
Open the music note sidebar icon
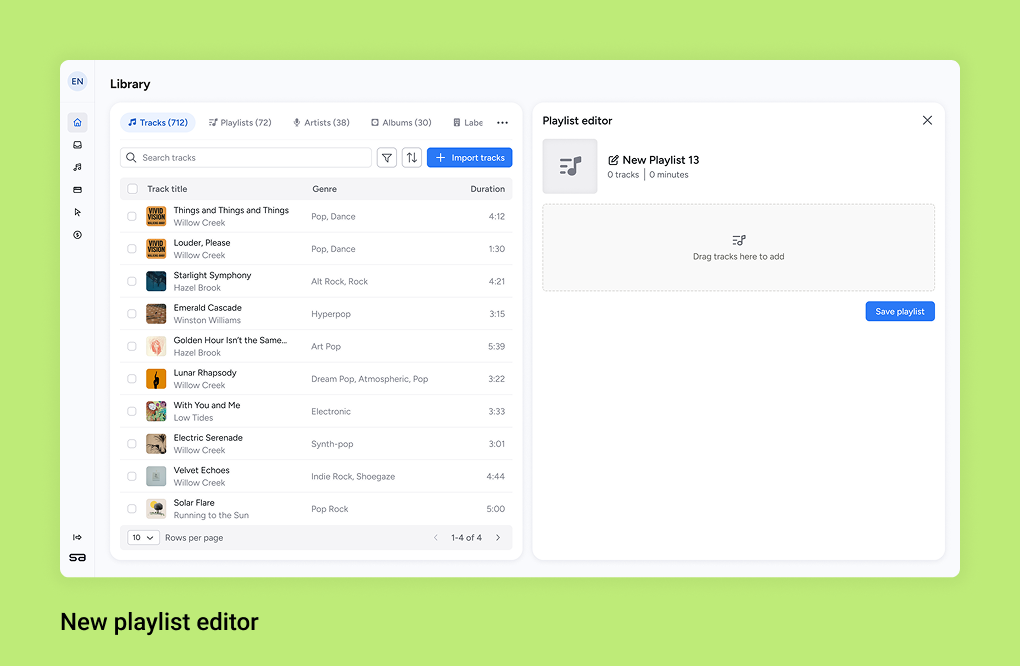tap(77, 167)
